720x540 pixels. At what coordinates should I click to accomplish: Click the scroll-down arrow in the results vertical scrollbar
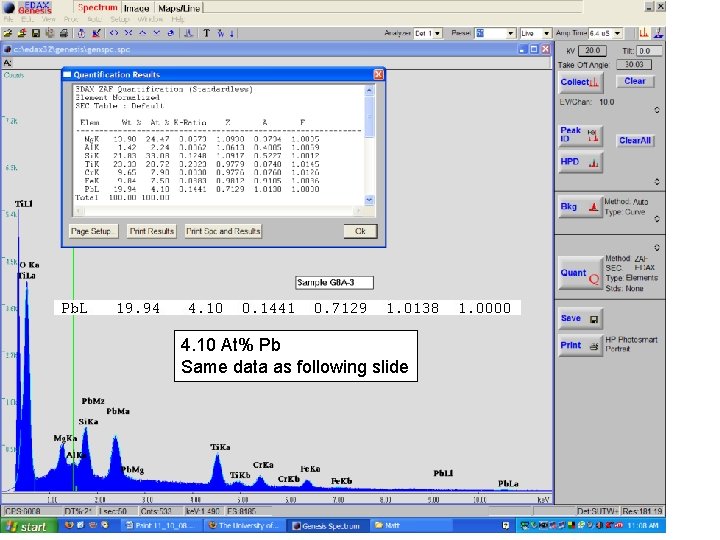[x=369, y=200]
